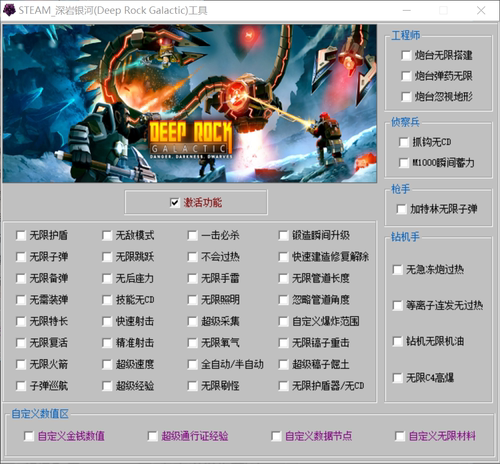Enable 钻机无限机油 checkbox

[x=397, y=341]
